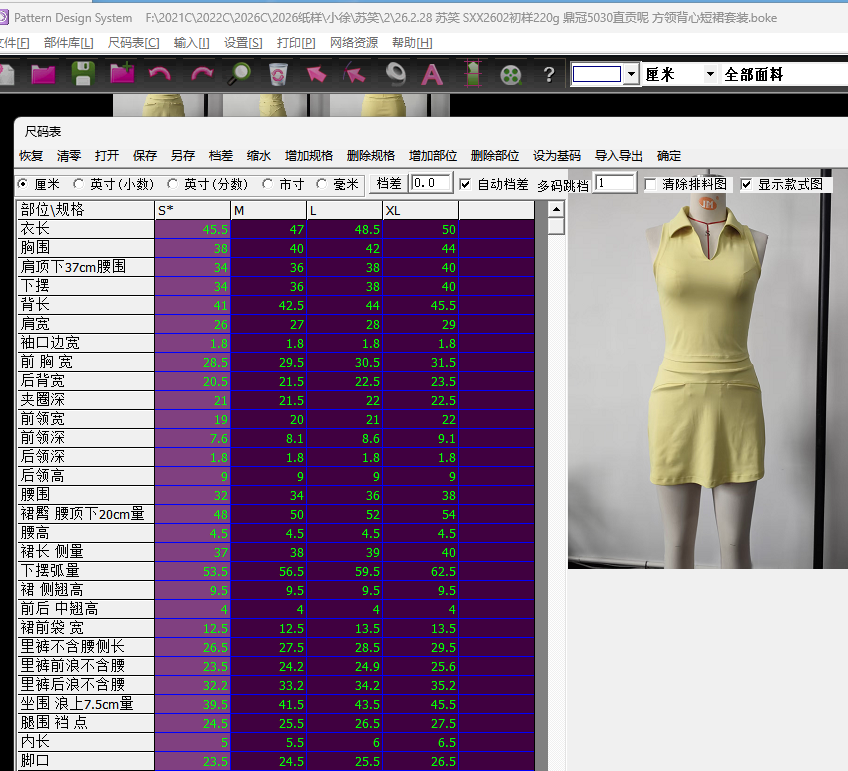Open the 打印[P] menu
The image size is (848, 771).
point(295,43)
